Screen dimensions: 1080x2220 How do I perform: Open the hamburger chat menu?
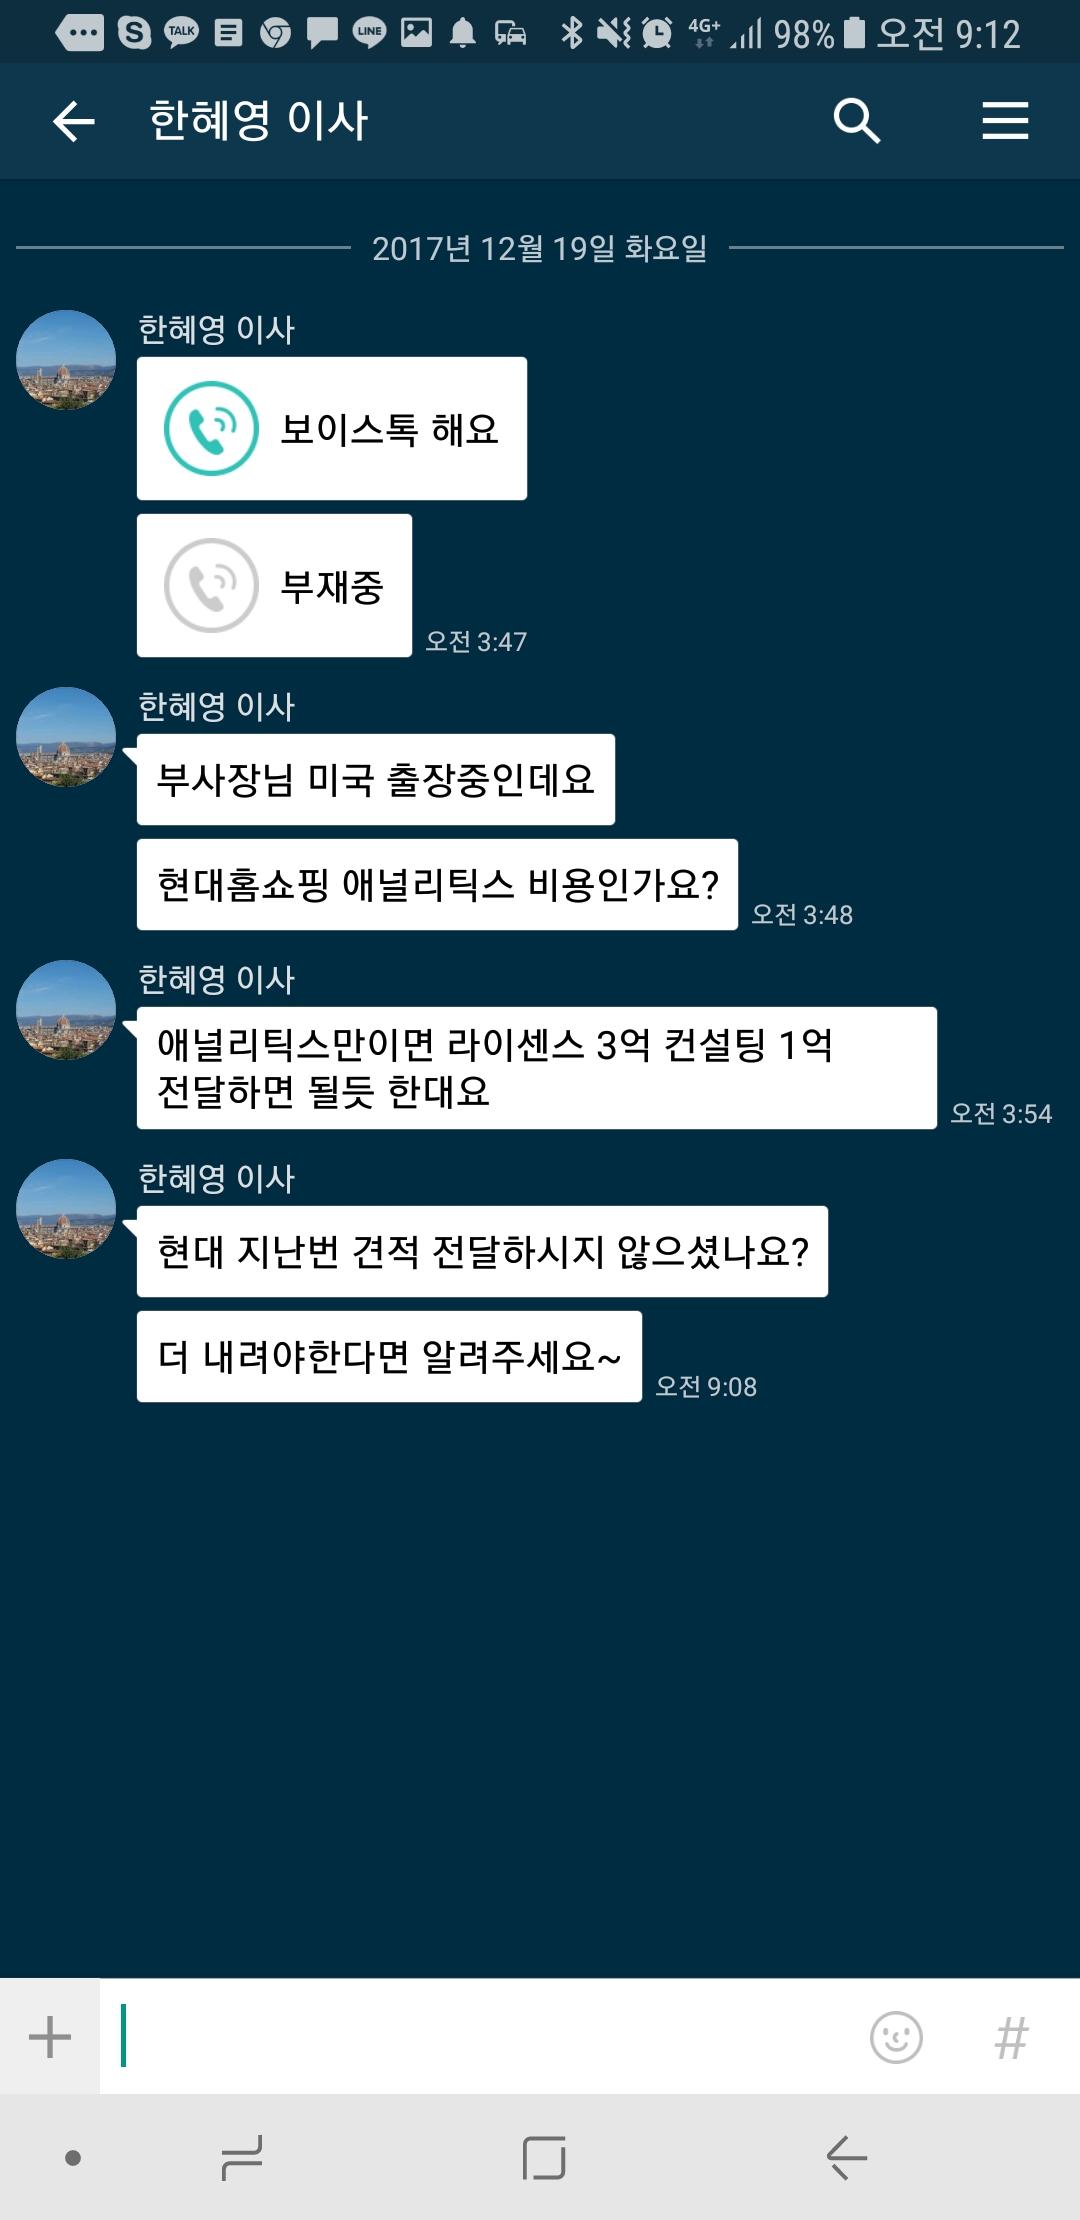pos(1004,122)
